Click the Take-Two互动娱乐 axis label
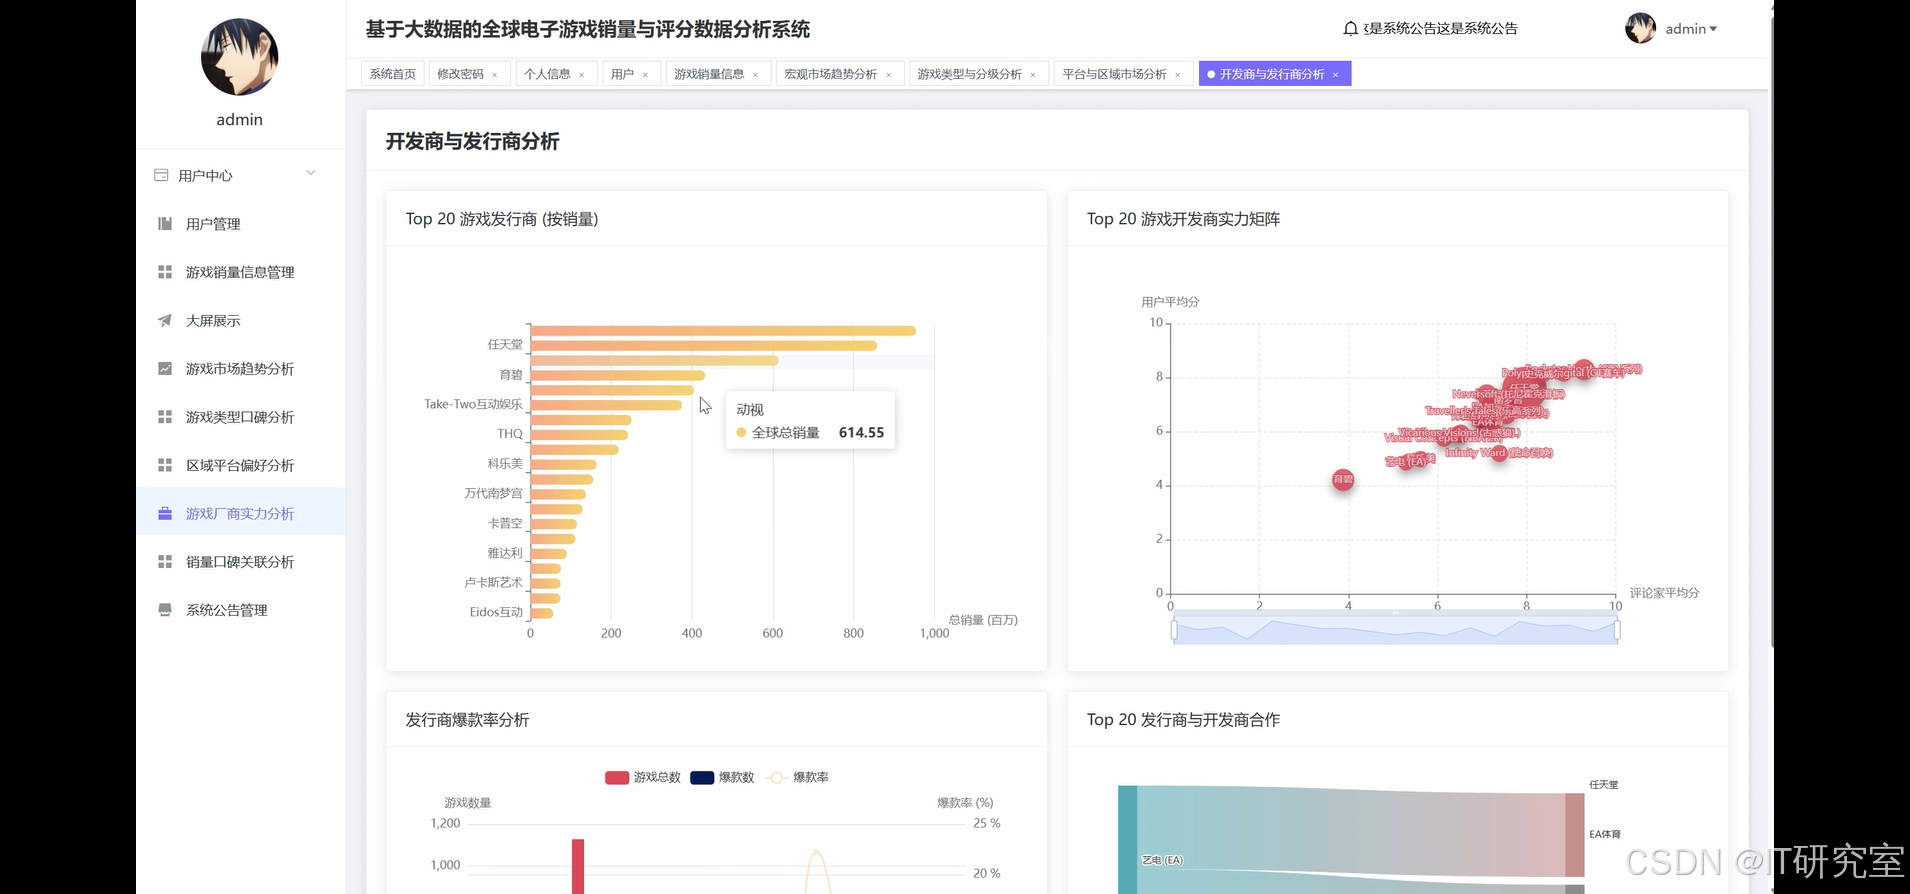The width and height of the screenshot is (1910, 894). (x=473, y=404)
